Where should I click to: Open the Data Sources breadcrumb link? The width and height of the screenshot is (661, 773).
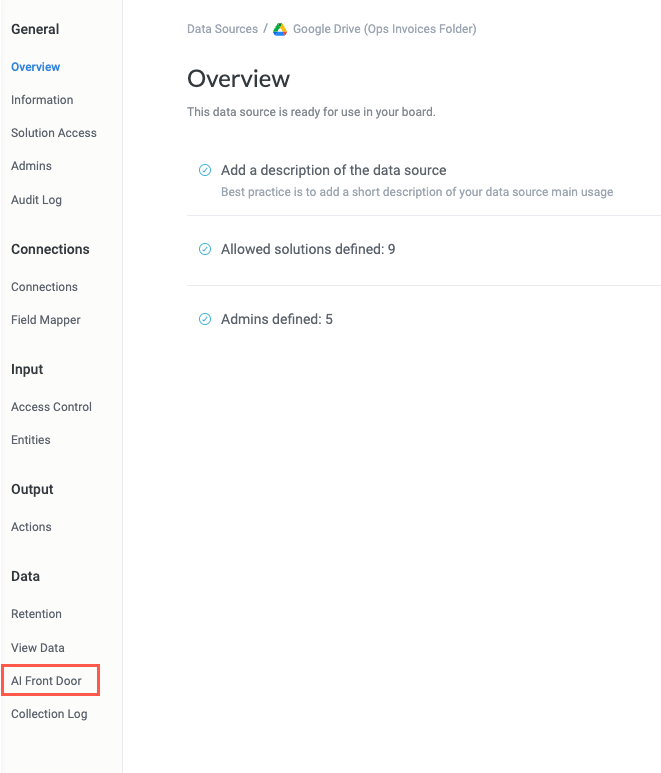tap(222, 29)
